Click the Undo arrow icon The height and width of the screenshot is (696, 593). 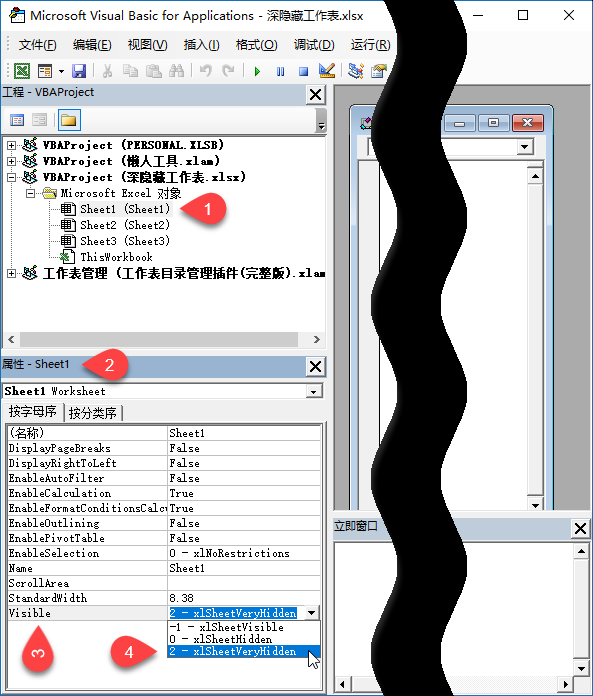click(206, 71)
